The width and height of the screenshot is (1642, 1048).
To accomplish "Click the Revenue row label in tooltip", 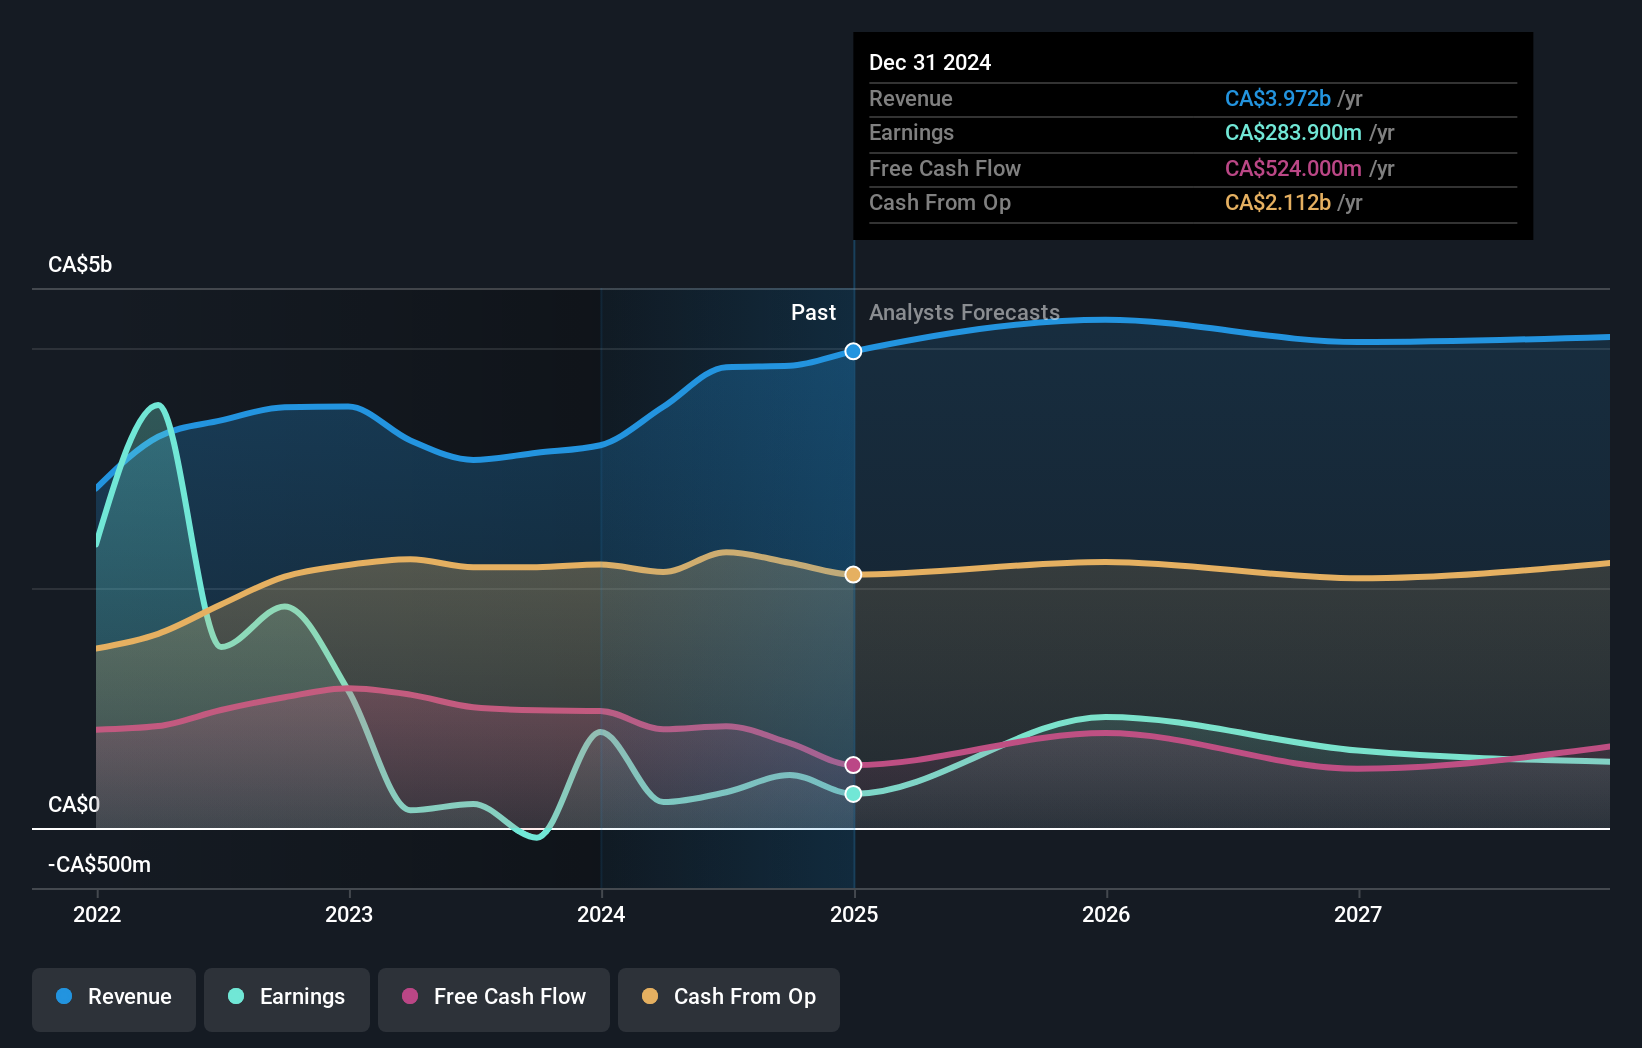I will point(911,99).
